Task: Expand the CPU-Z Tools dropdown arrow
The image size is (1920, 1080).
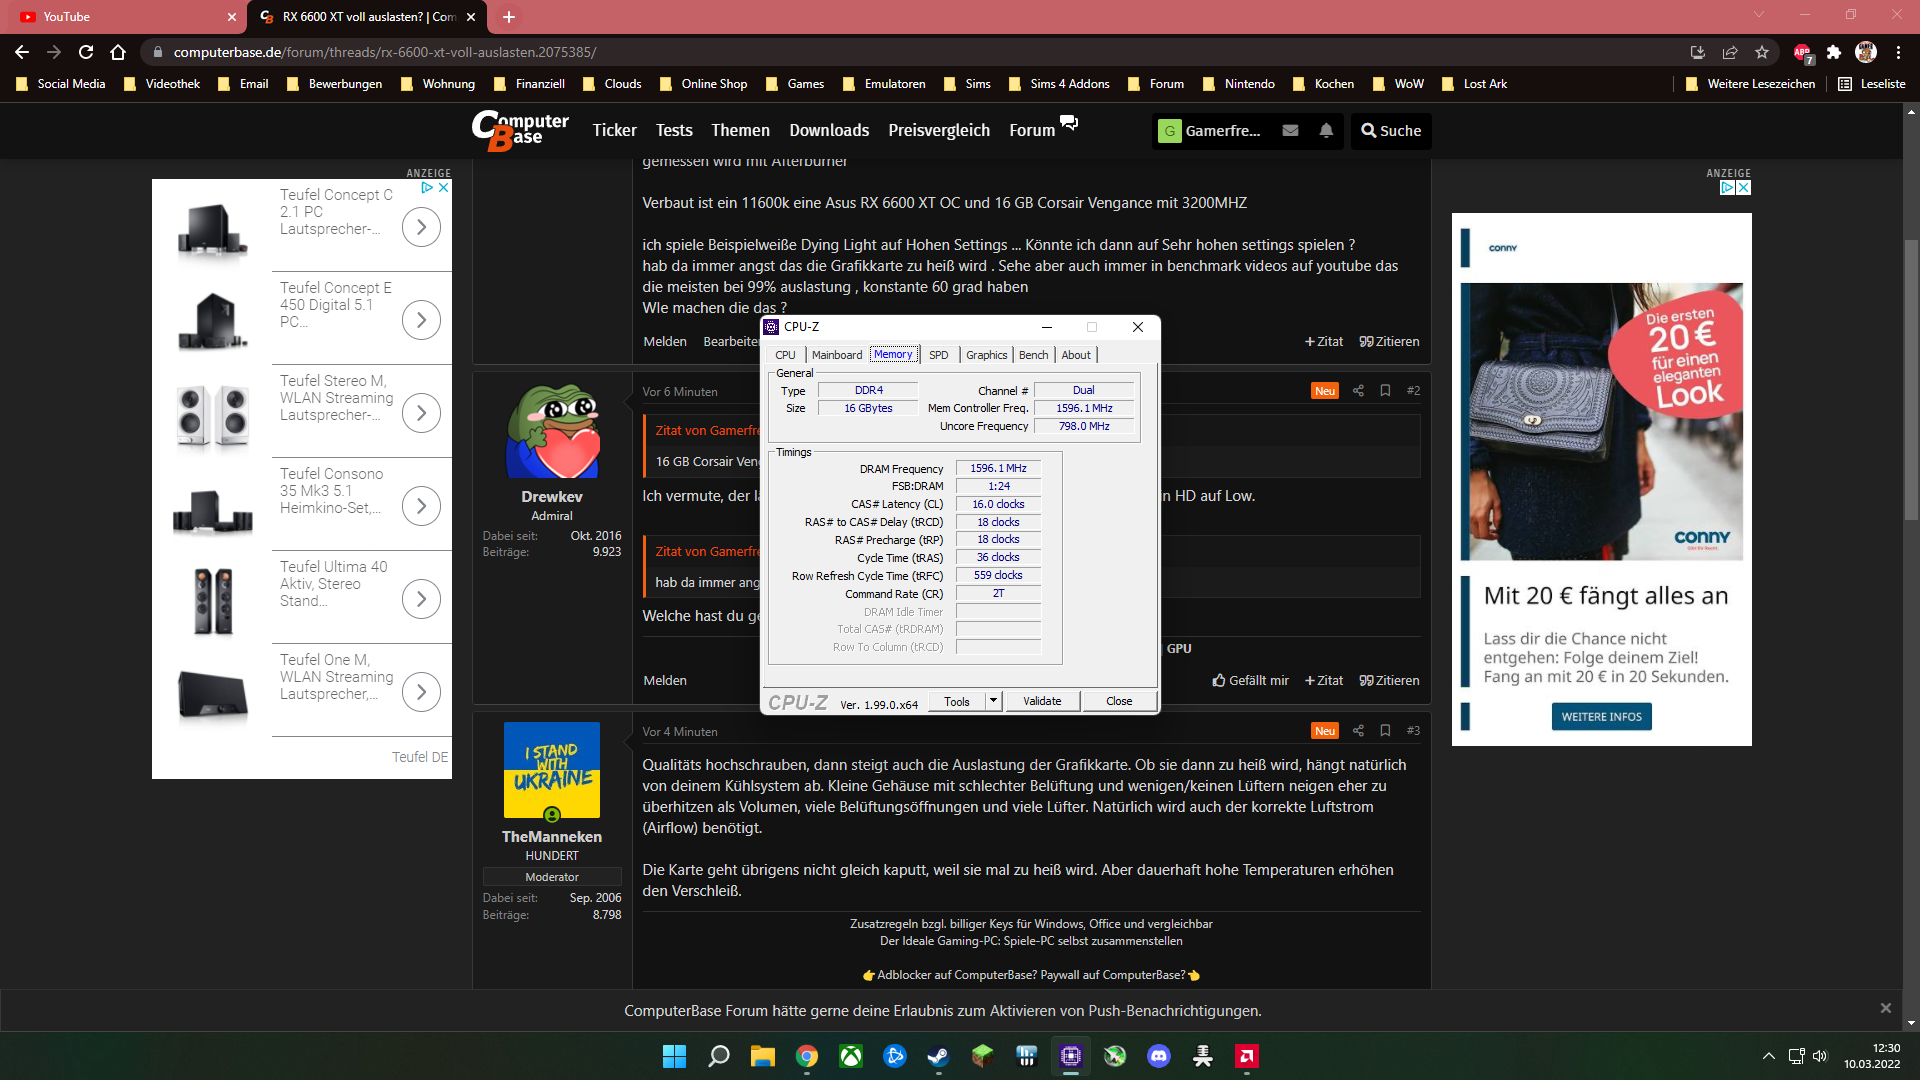Action: click(993, 701)
